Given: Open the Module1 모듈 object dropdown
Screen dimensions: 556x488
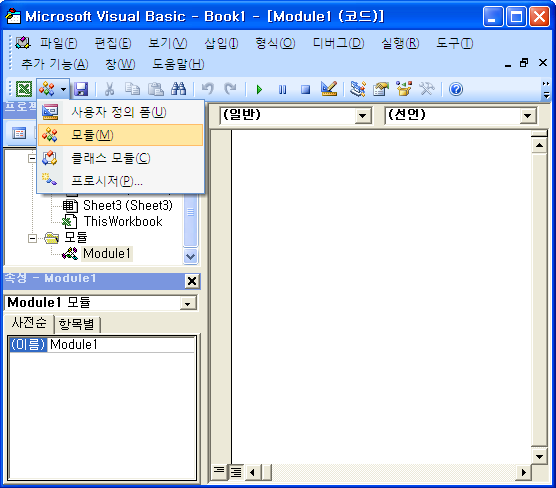Looking at the screenshot, I should pos(188,304).
